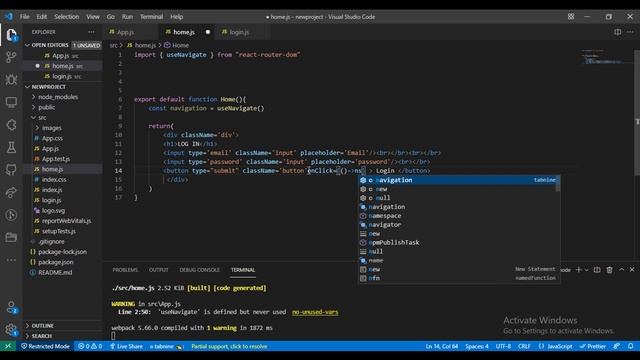The image size is (640, 360).
Task: Change the CRLF line ending
Action: tap(524, 346)
